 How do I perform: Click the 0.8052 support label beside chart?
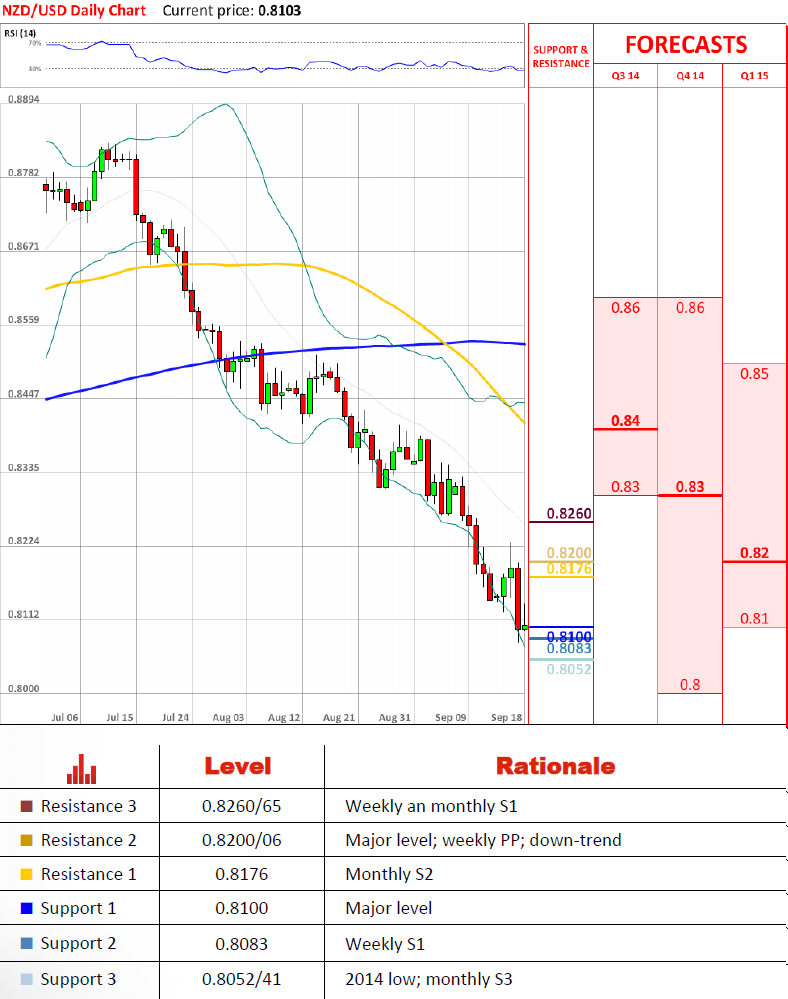point(569,669)
